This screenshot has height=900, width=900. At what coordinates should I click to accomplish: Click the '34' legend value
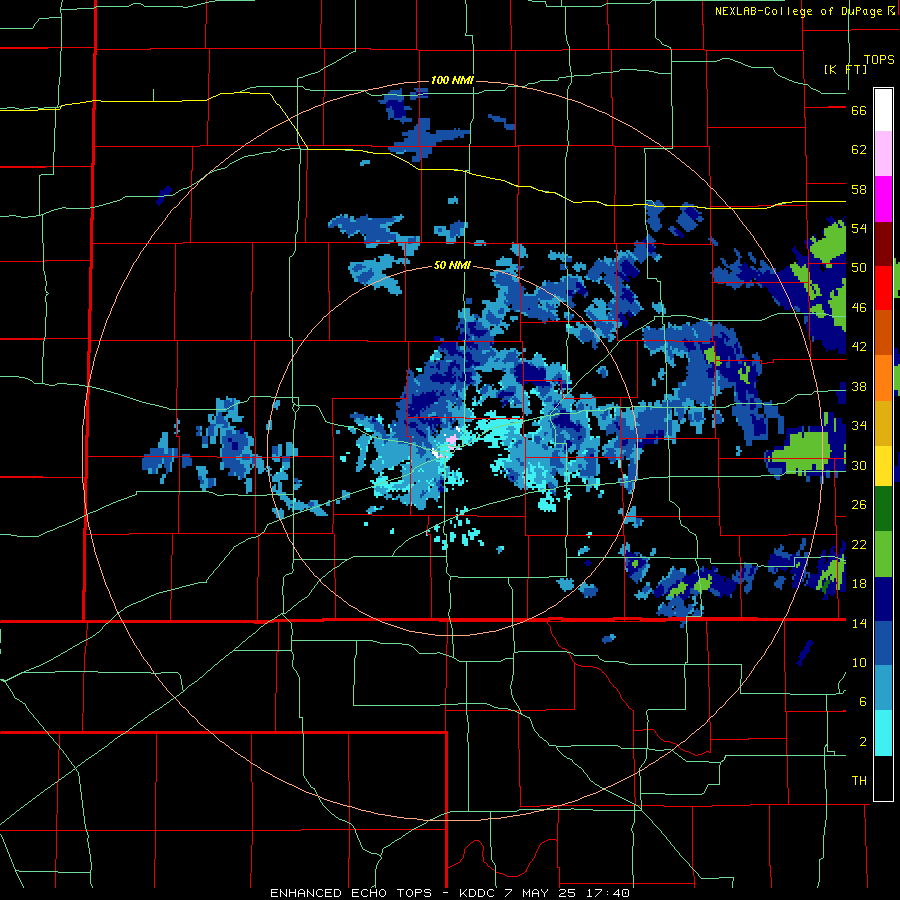pyautogui.click(x=859, y=425)
